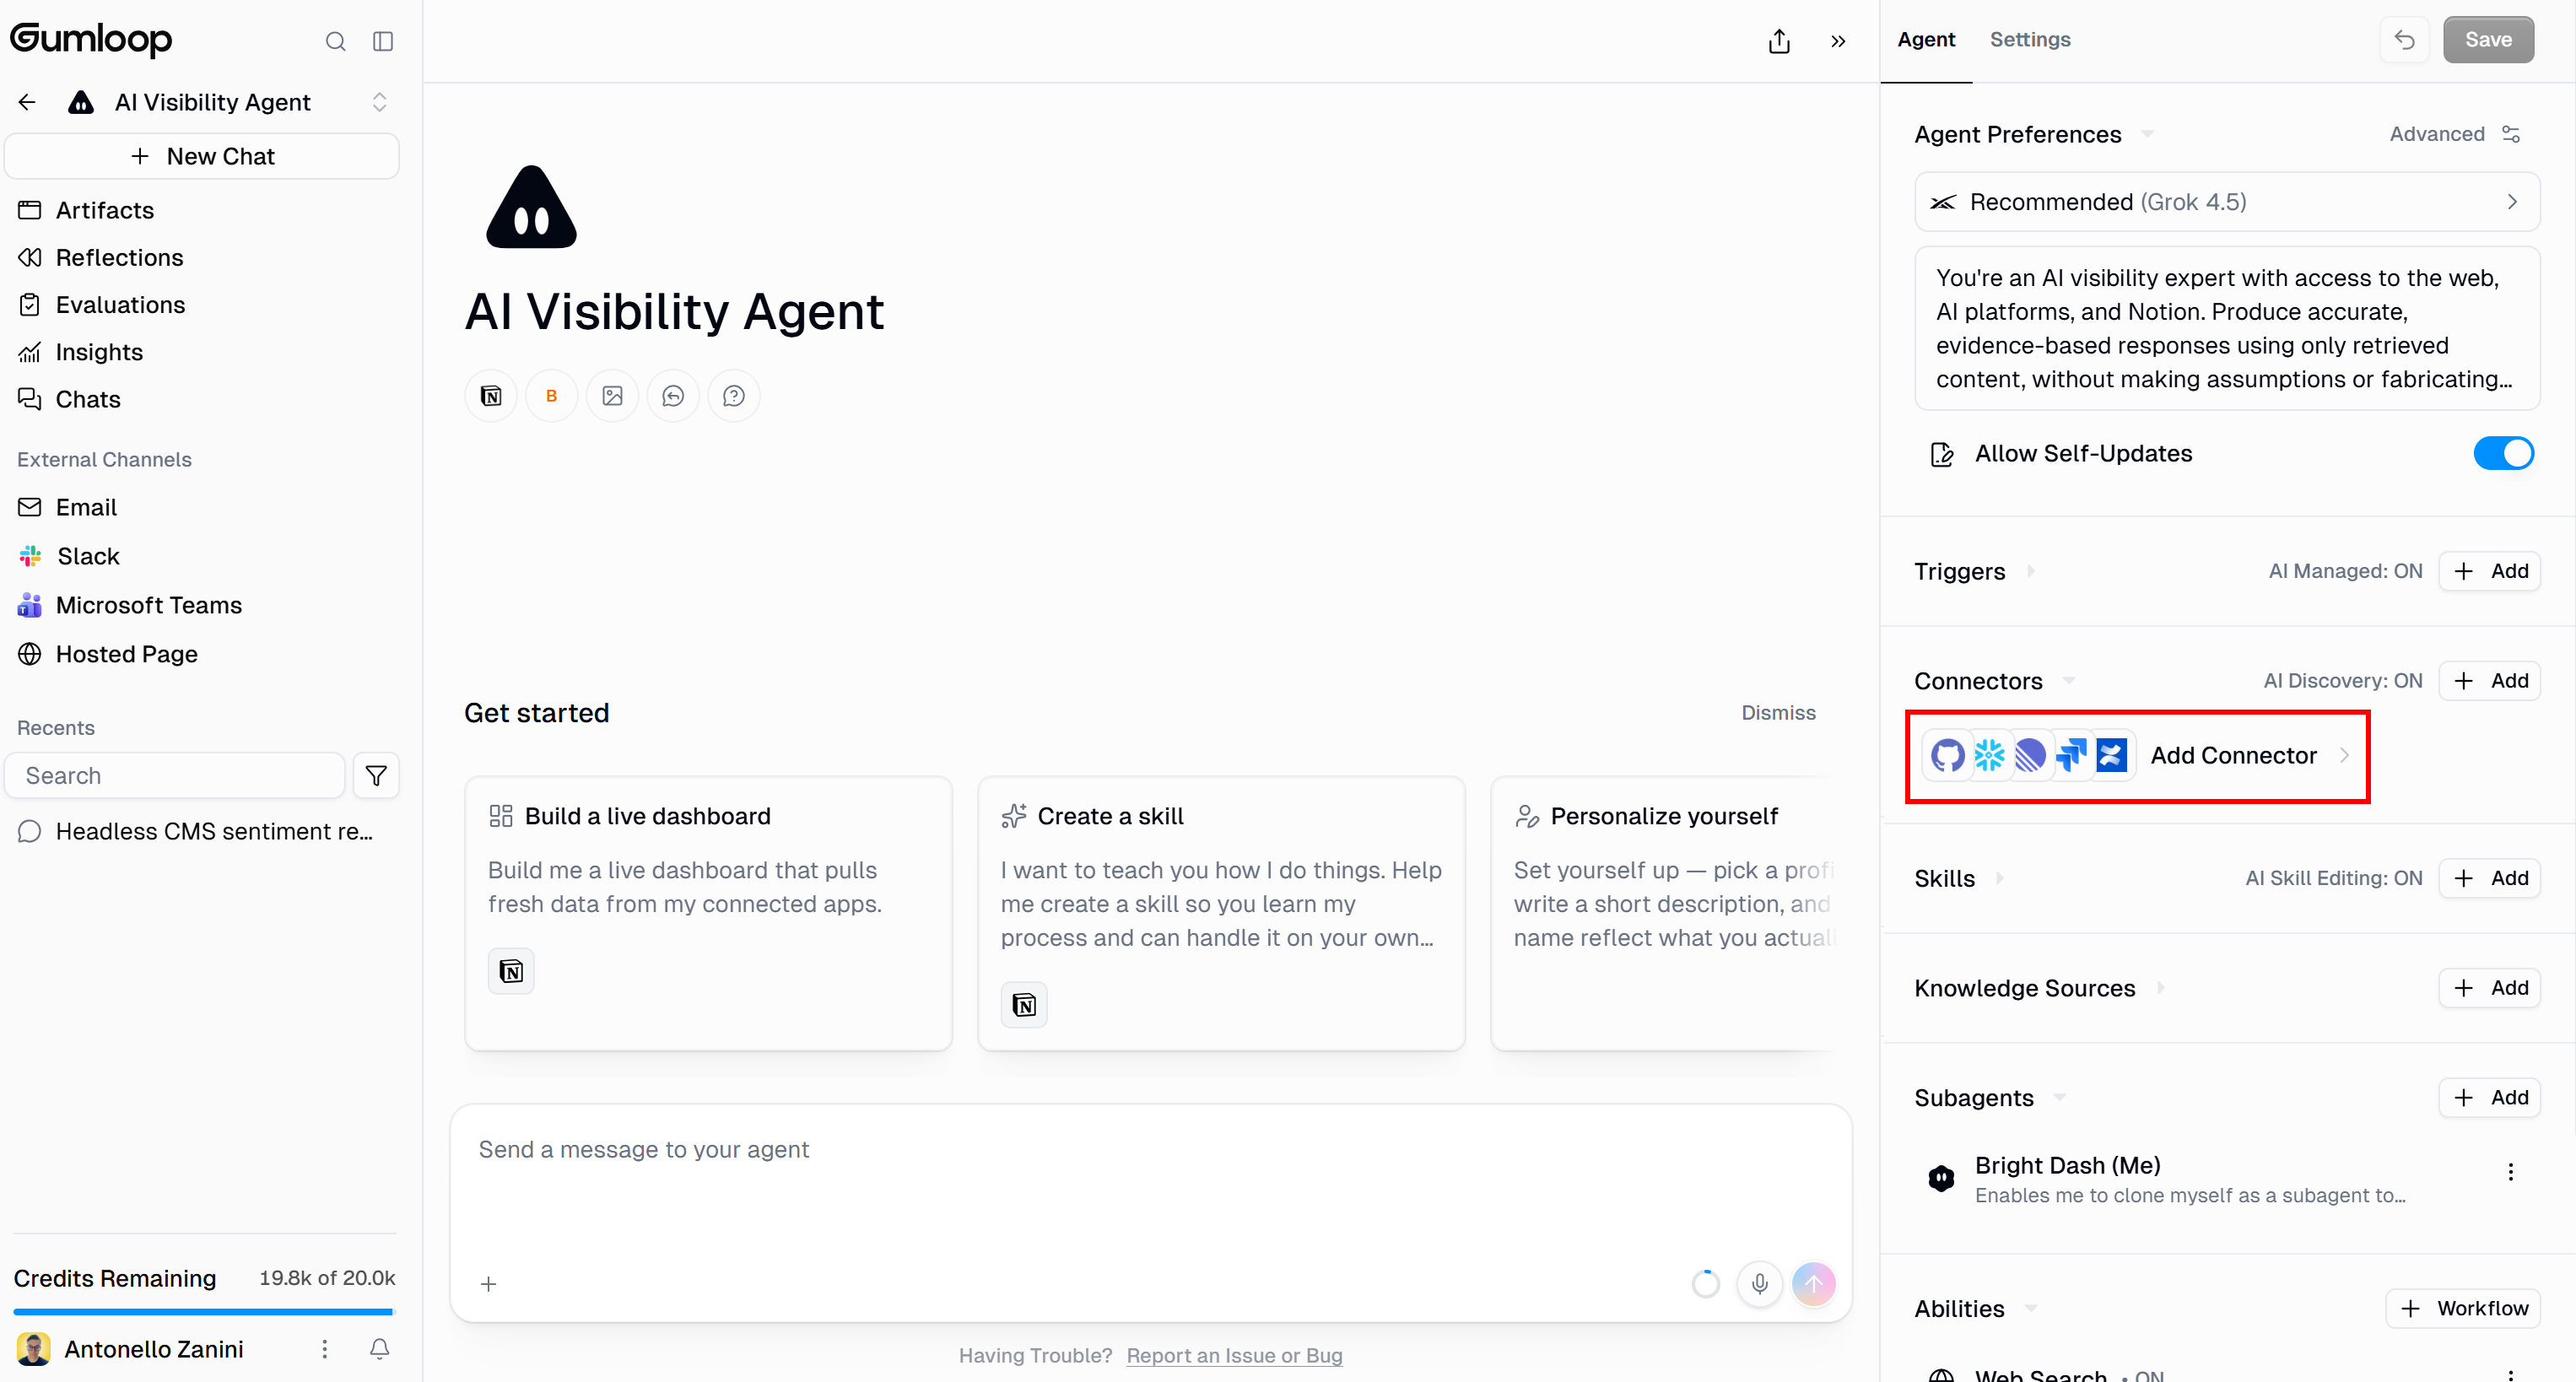The height and width of the screenshot is (1382, 2576).
Task: Click the Recents search field
Action: pyautogui.click(x=175, y=775)
